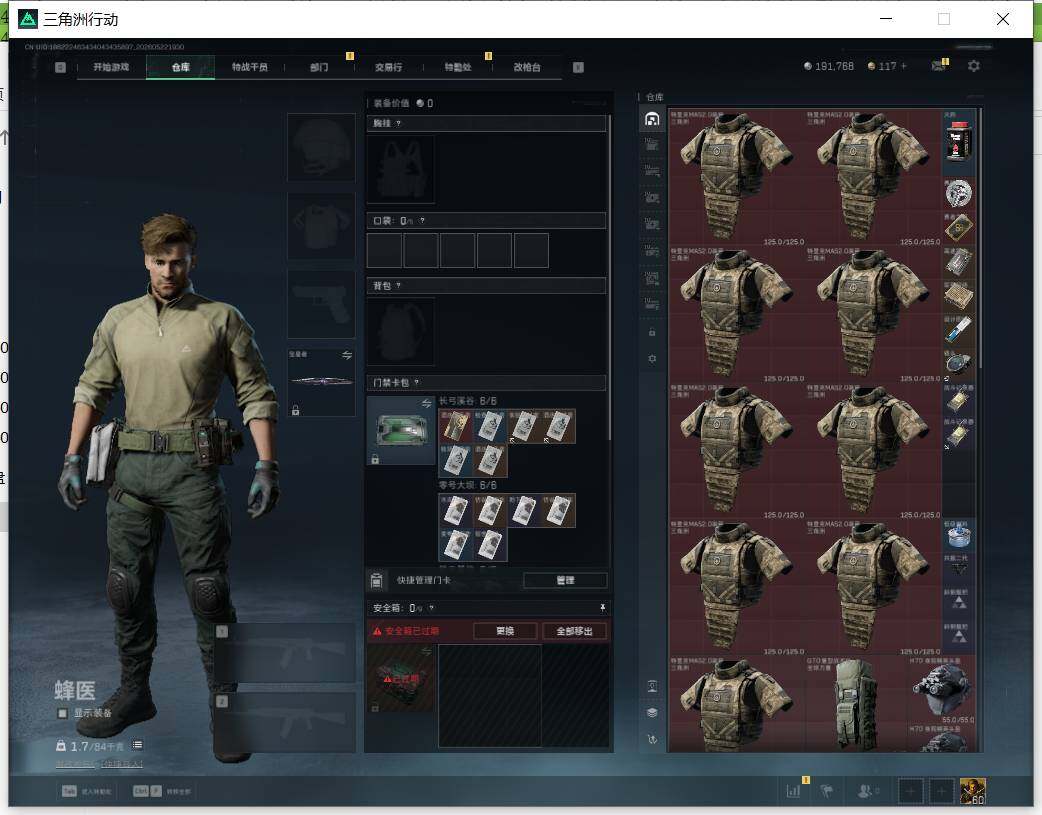Click the right tab-navigation key icon
The image size is (1042, 815).
578,67
